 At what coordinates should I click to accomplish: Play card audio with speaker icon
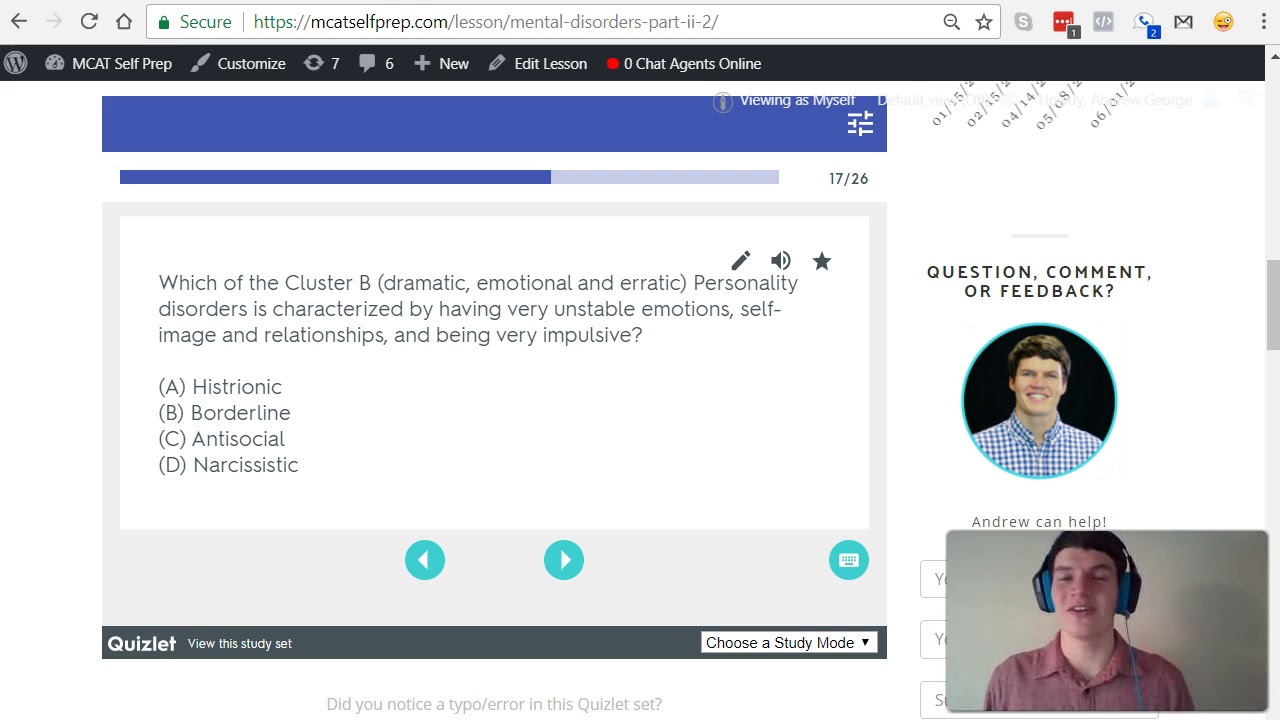pos(781,261)
